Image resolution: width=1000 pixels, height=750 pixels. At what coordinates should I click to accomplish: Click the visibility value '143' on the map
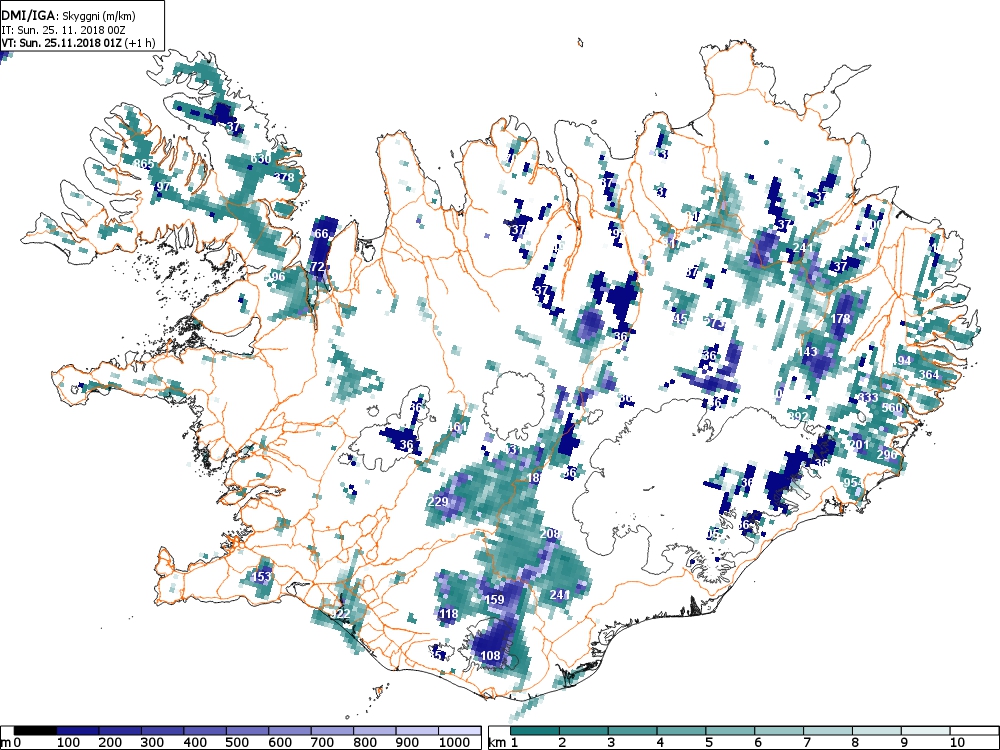807,351
